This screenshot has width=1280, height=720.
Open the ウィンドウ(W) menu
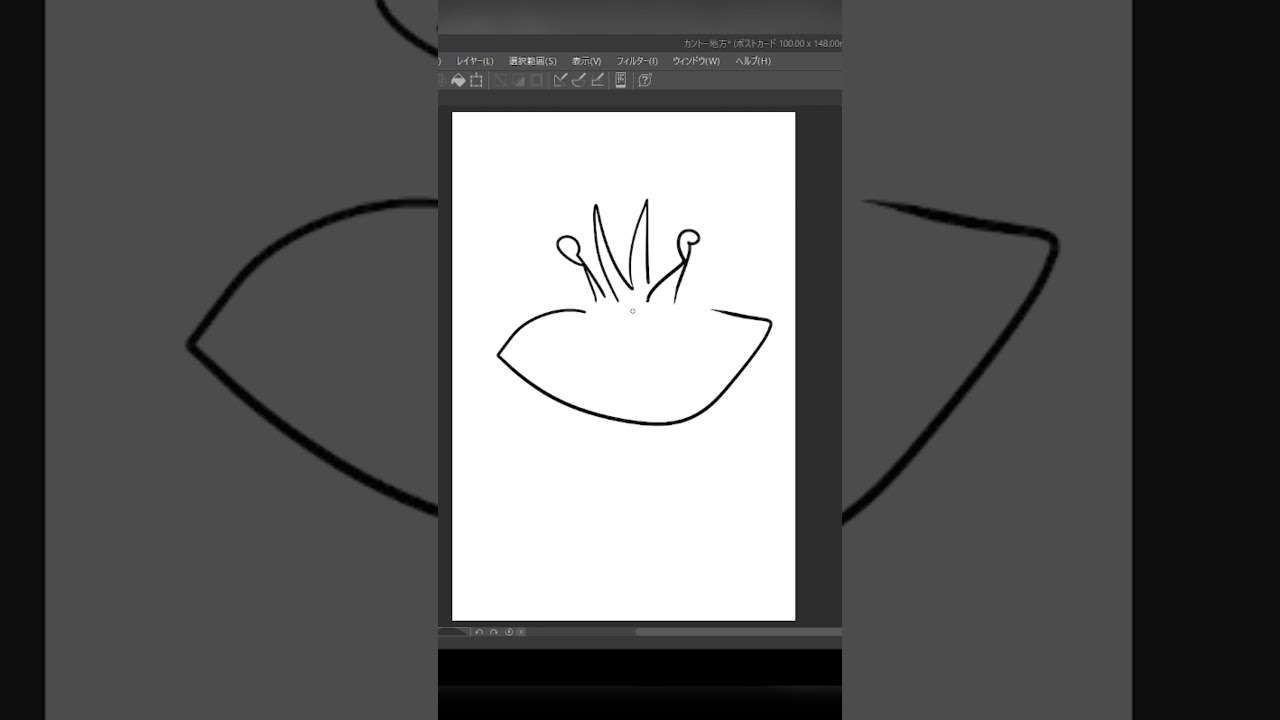pyautogui.click(x=696, y=61)
